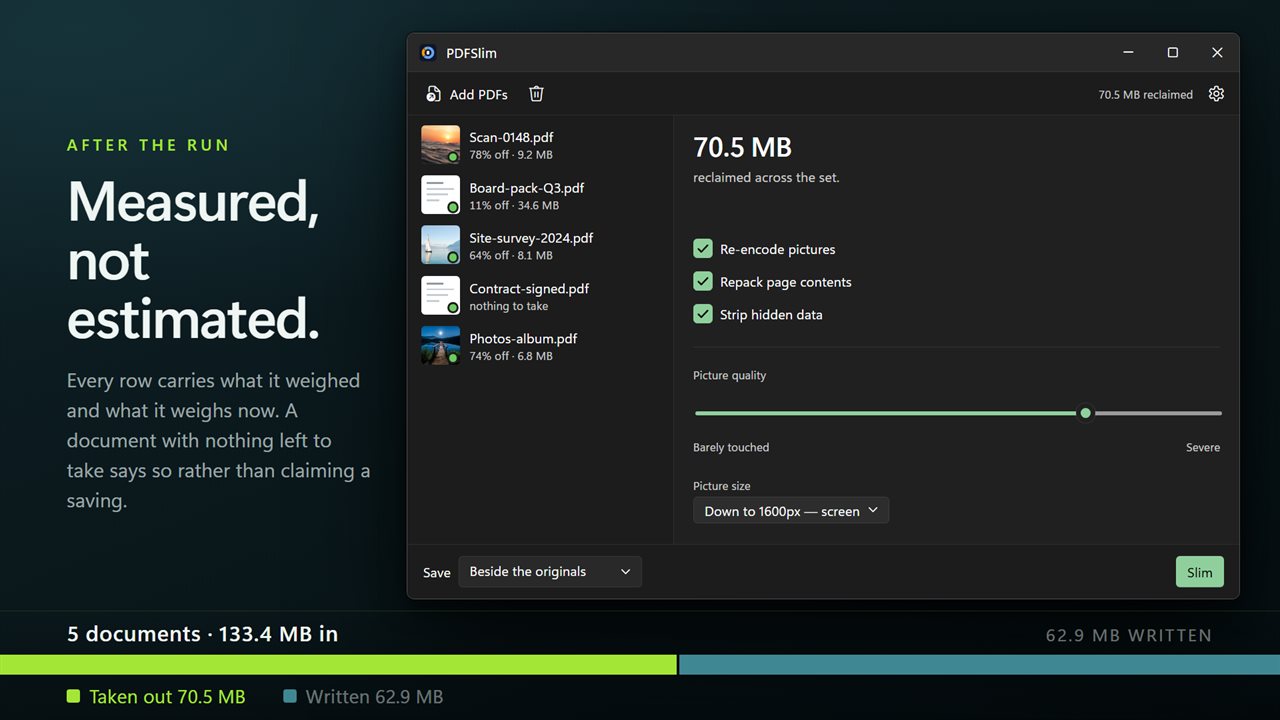The image size is (1280, 720).
Task: Click the "Severe" slider label
Action: click(1203, 447)
